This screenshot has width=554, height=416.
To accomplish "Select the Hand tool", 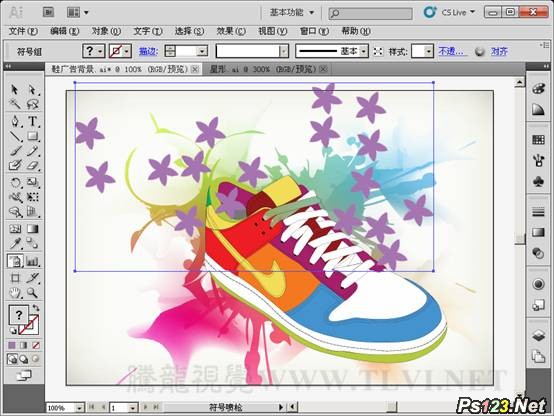I will pos(14,293).
